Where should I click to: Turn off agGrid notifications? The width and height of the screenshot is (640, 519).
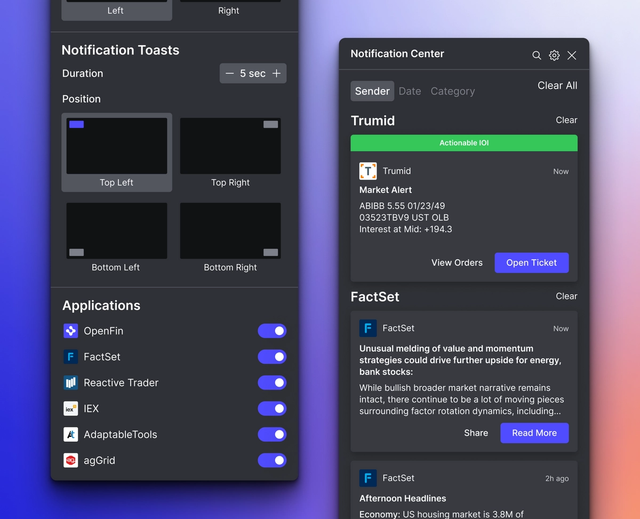point(272,460)
